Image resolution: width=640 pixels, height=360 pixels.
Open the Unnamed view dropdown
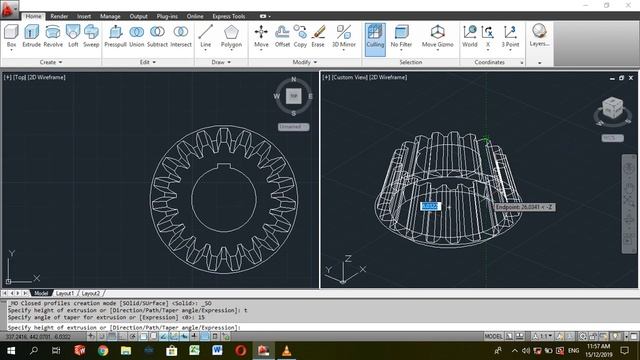tap(293, 127)
